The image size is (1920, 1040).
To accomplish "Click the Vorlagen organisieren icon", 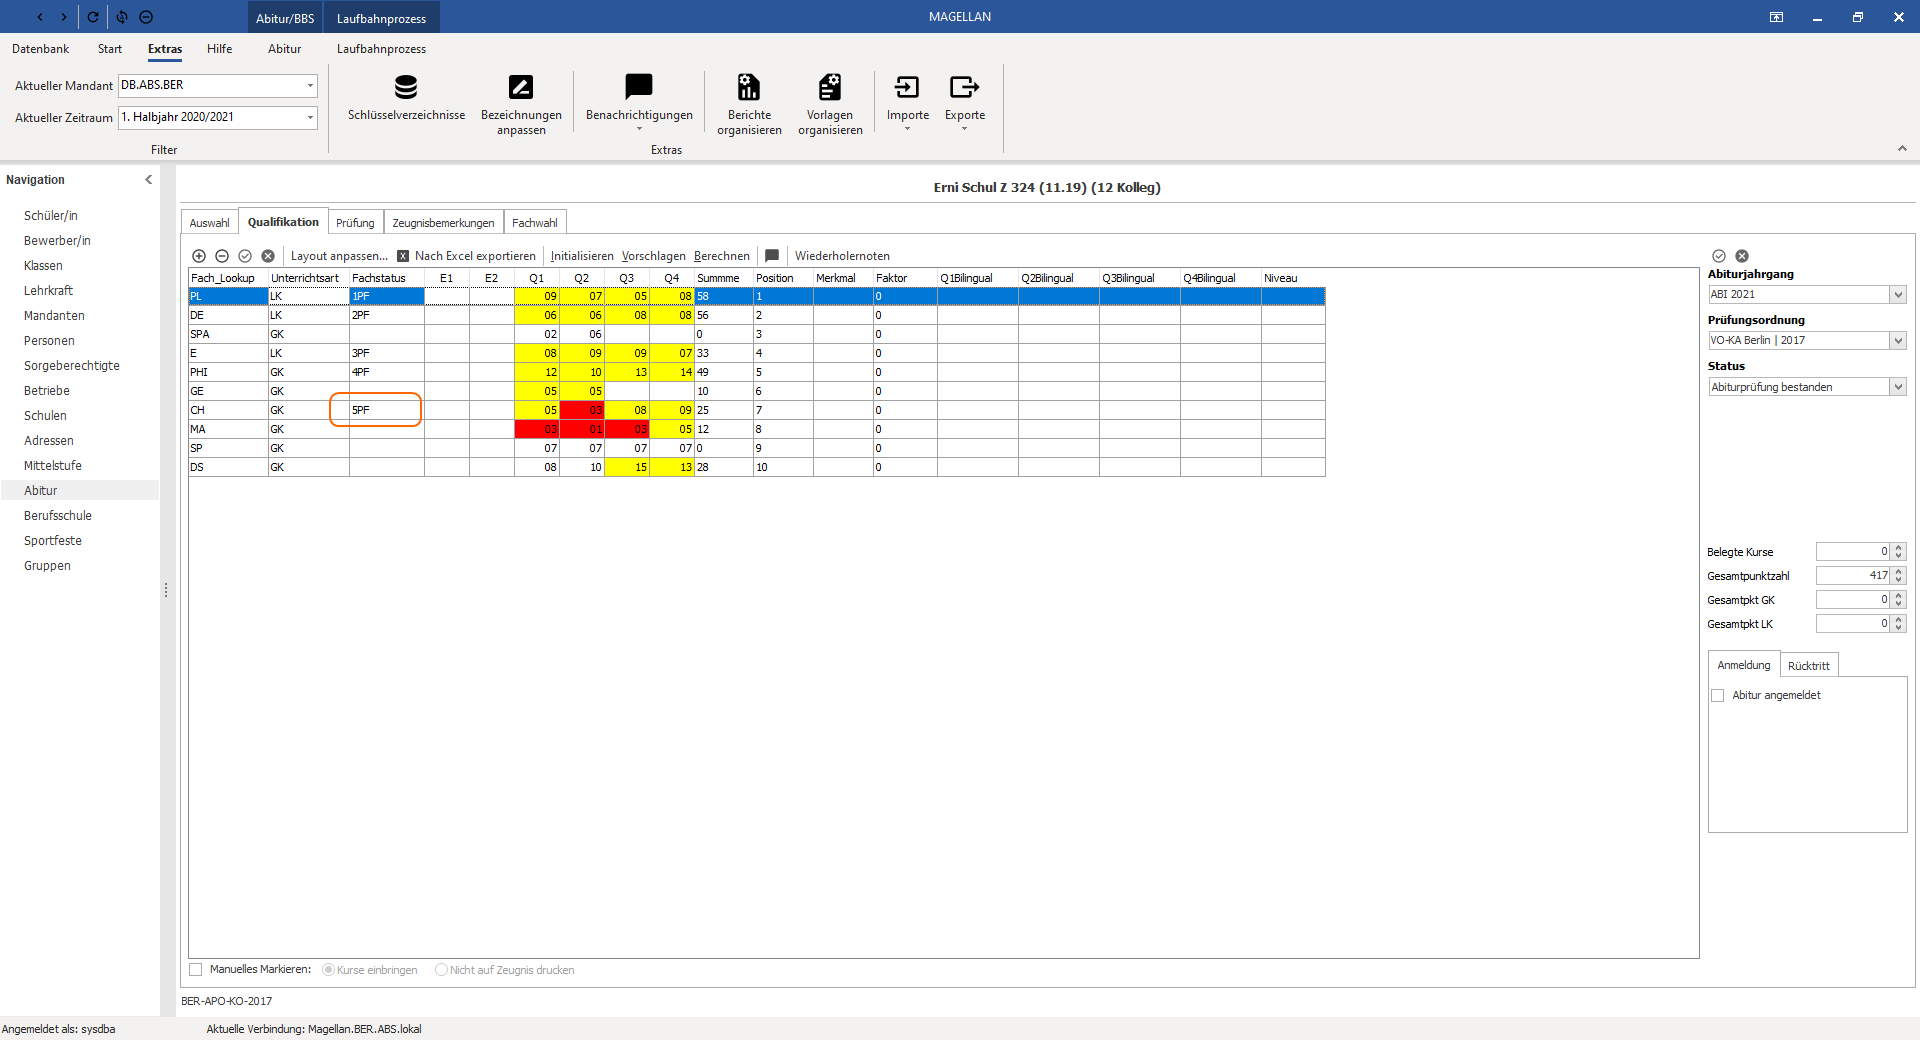I will pos(830,88).
